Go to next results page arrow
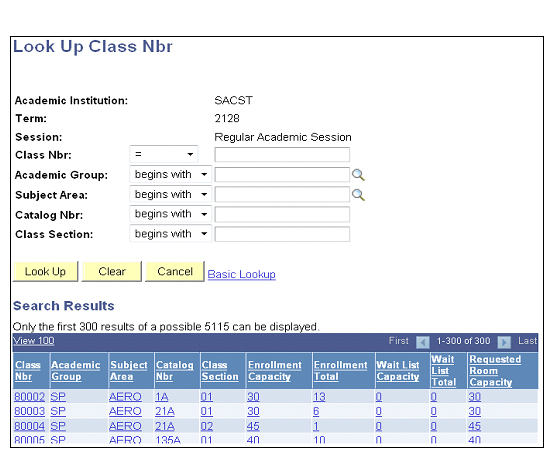This screenshot has height=468, width=552. [504, 342]
